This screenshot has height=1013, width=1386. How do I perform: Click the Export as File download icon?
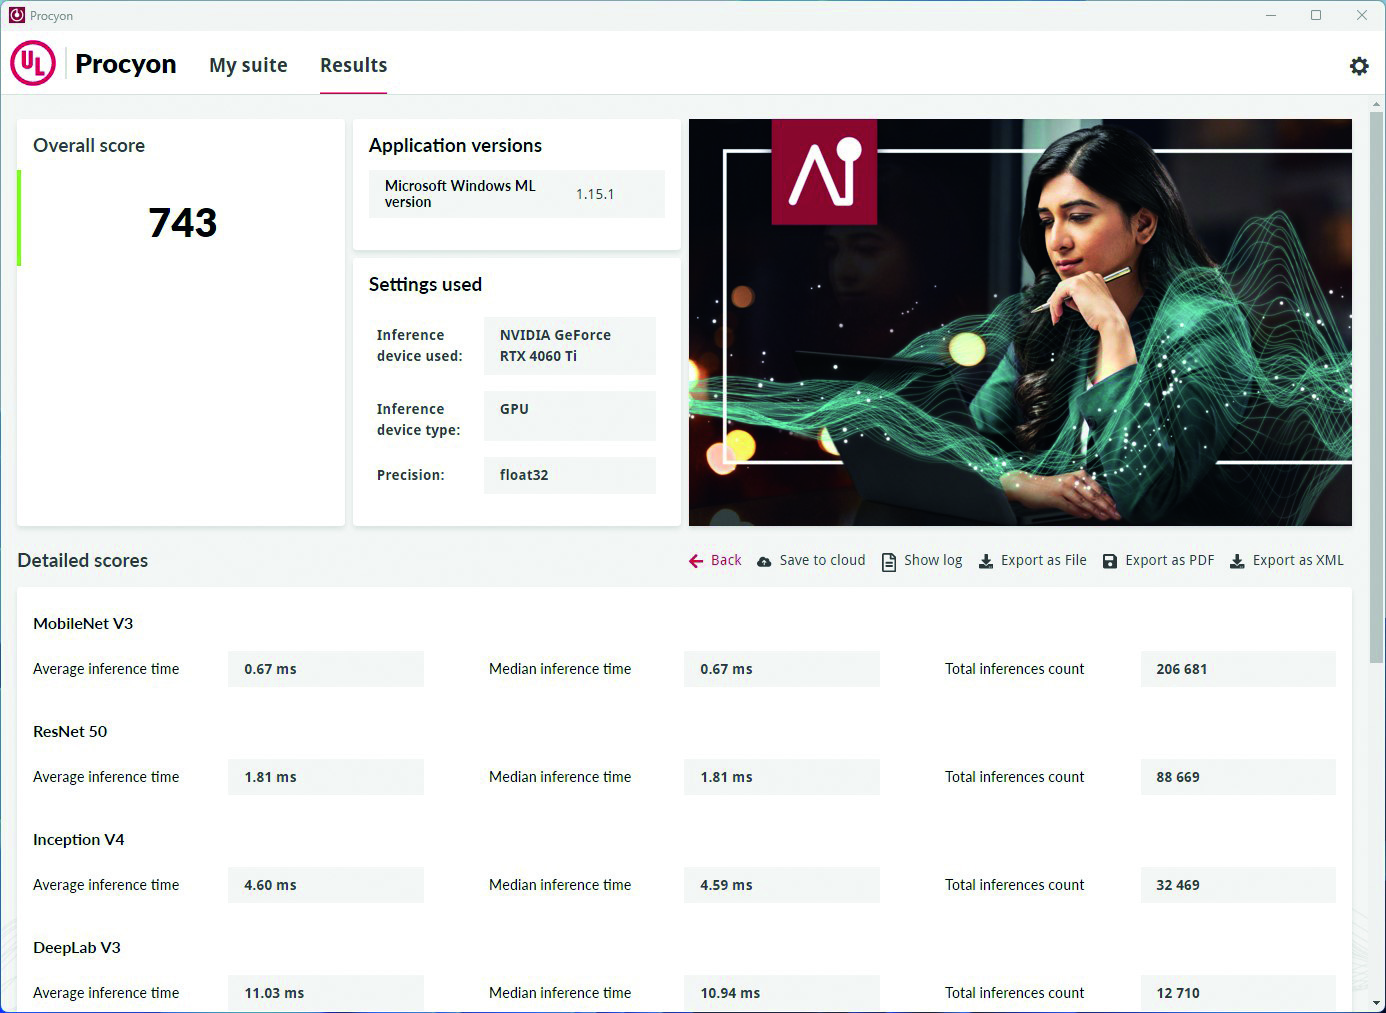(x=985, y=561)
